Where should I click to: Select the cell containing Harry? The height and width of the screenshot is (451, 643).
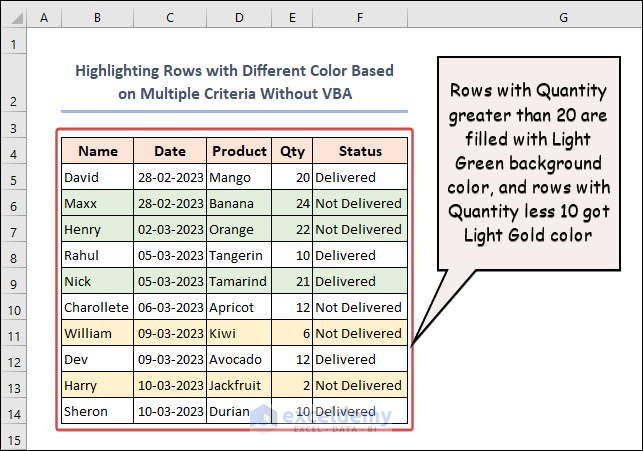click(x=98, y=385)
